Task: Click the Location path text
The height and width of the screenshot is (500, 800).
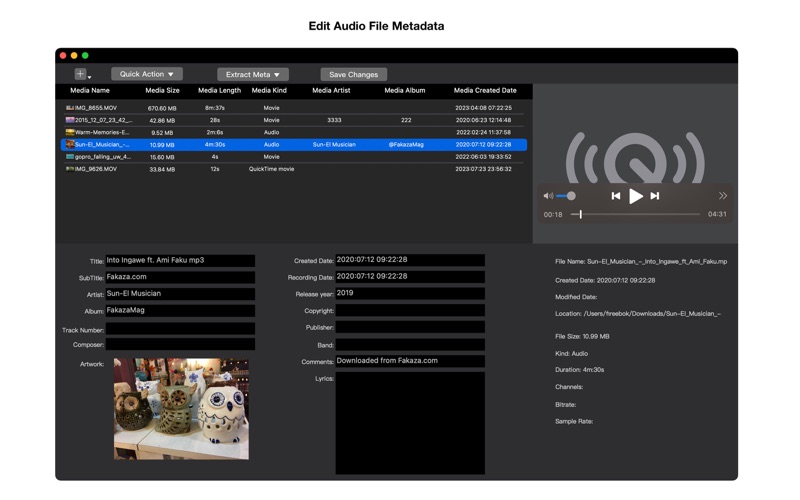Action: [638, 314]
